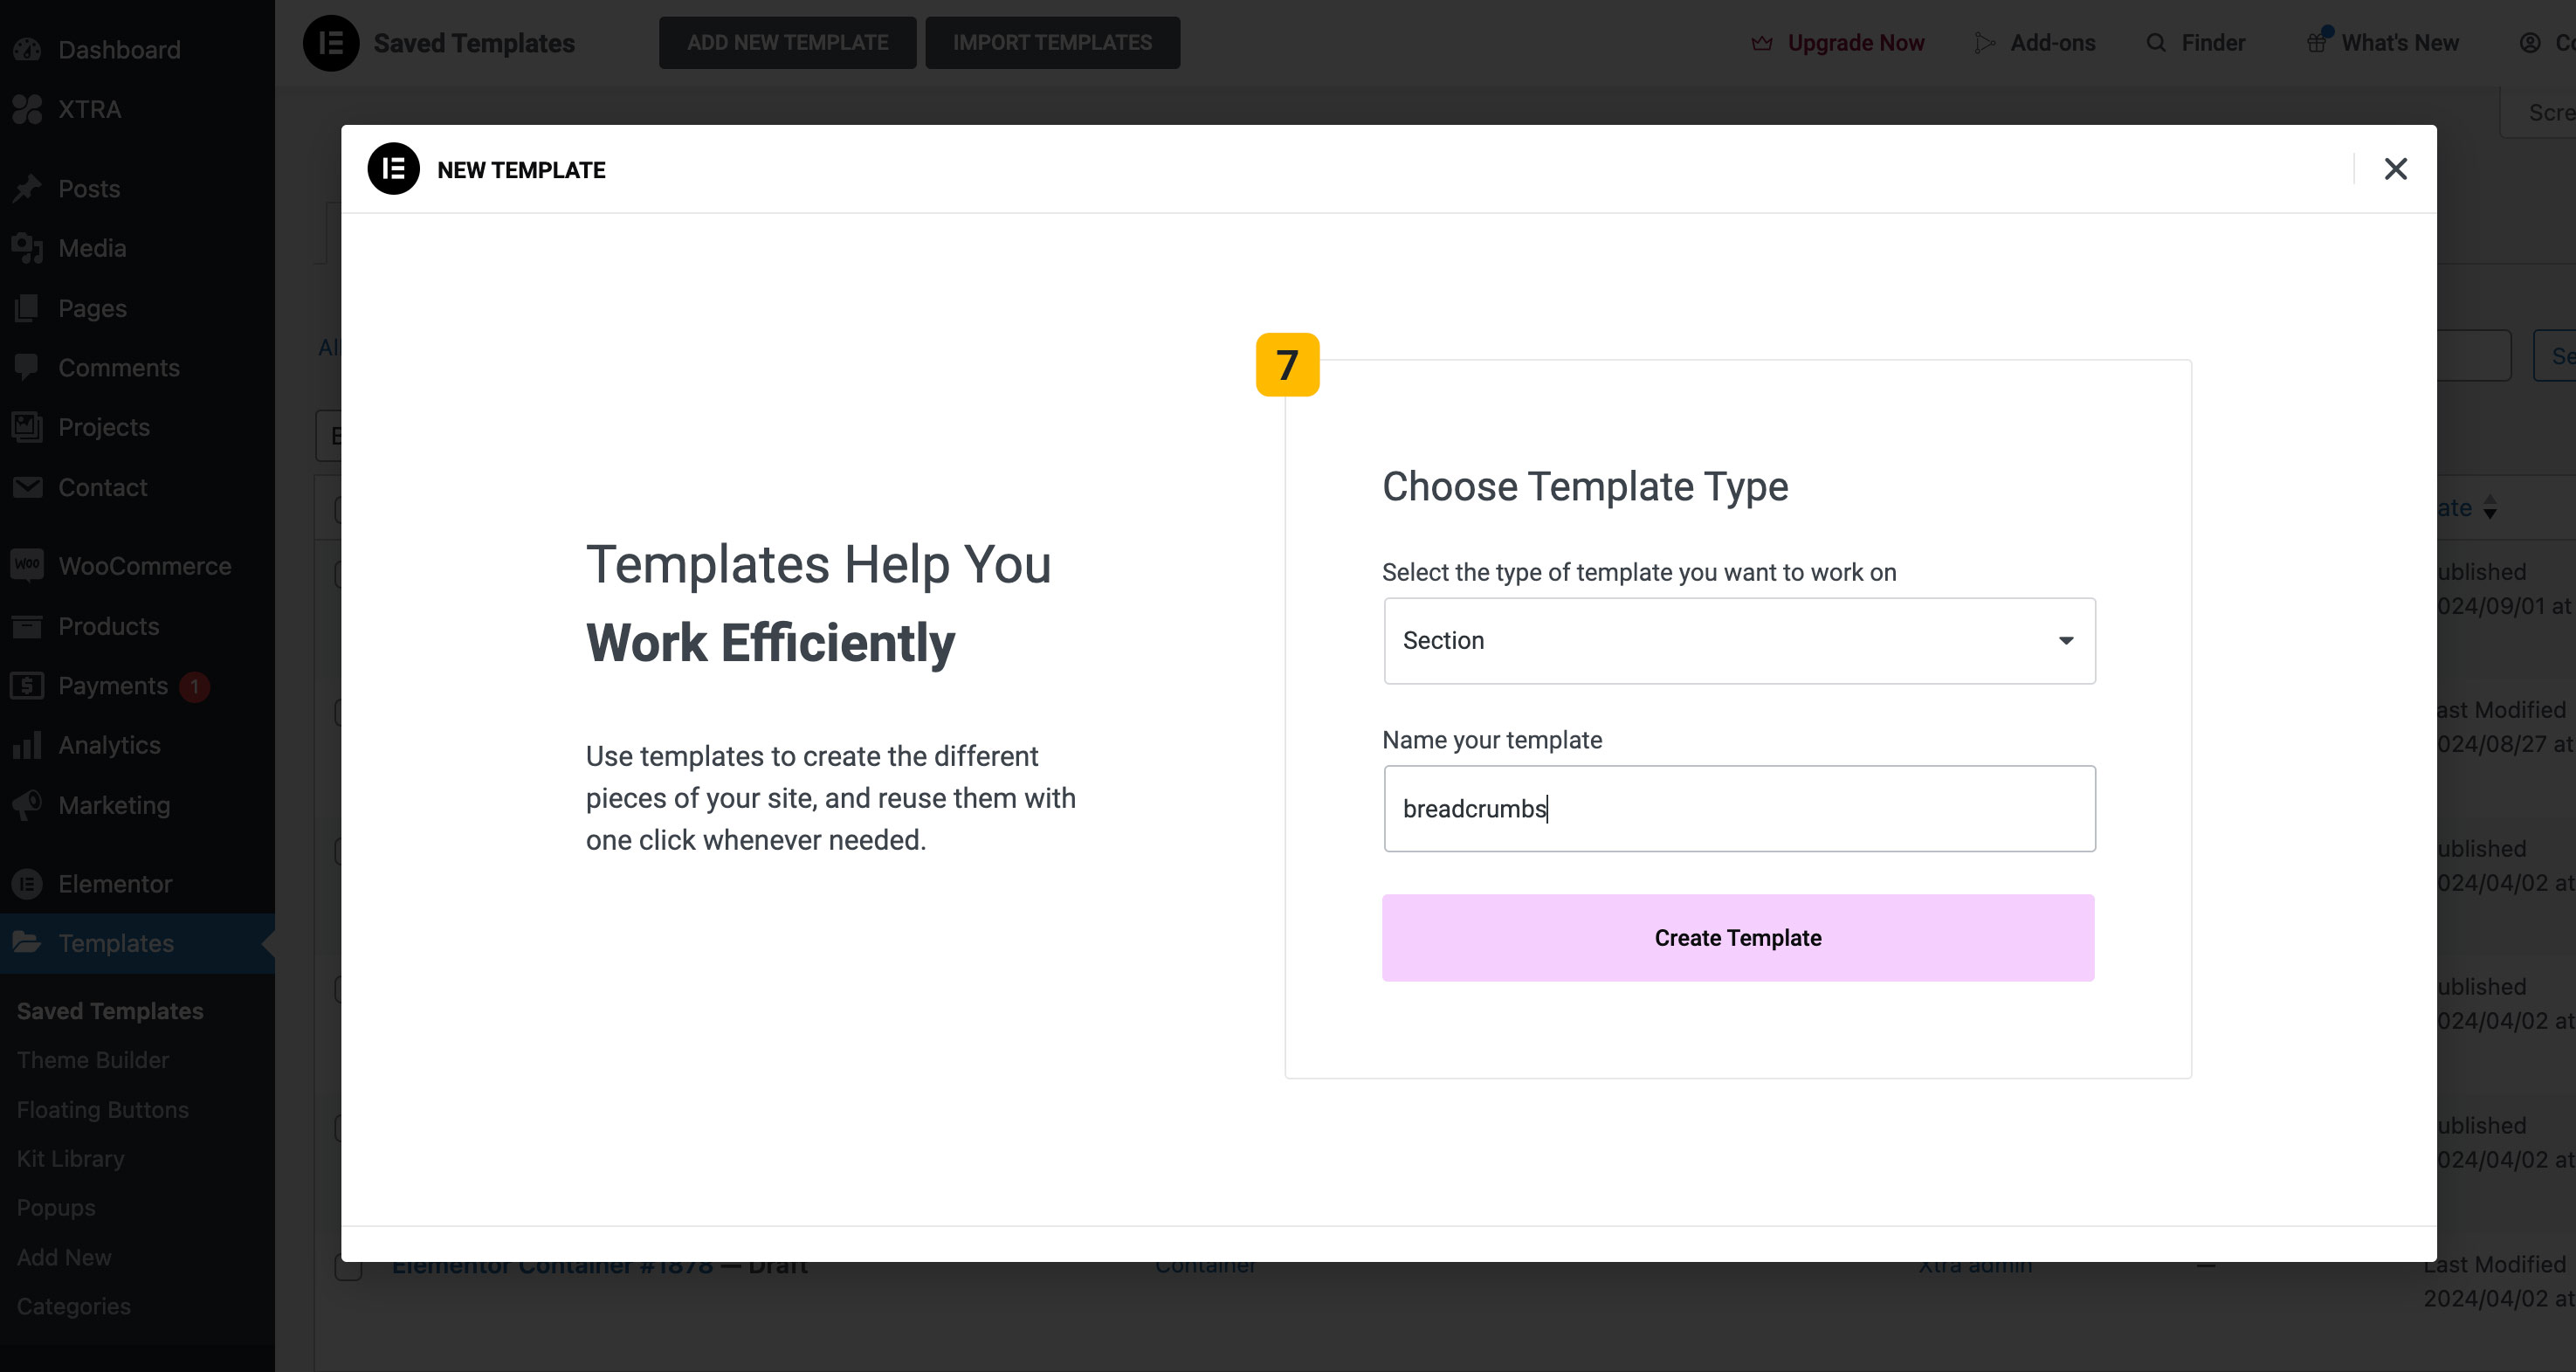Screen dimensions: 2576x1372
Task: Click the Analytics bar chart icon
Action: point(27,745)
